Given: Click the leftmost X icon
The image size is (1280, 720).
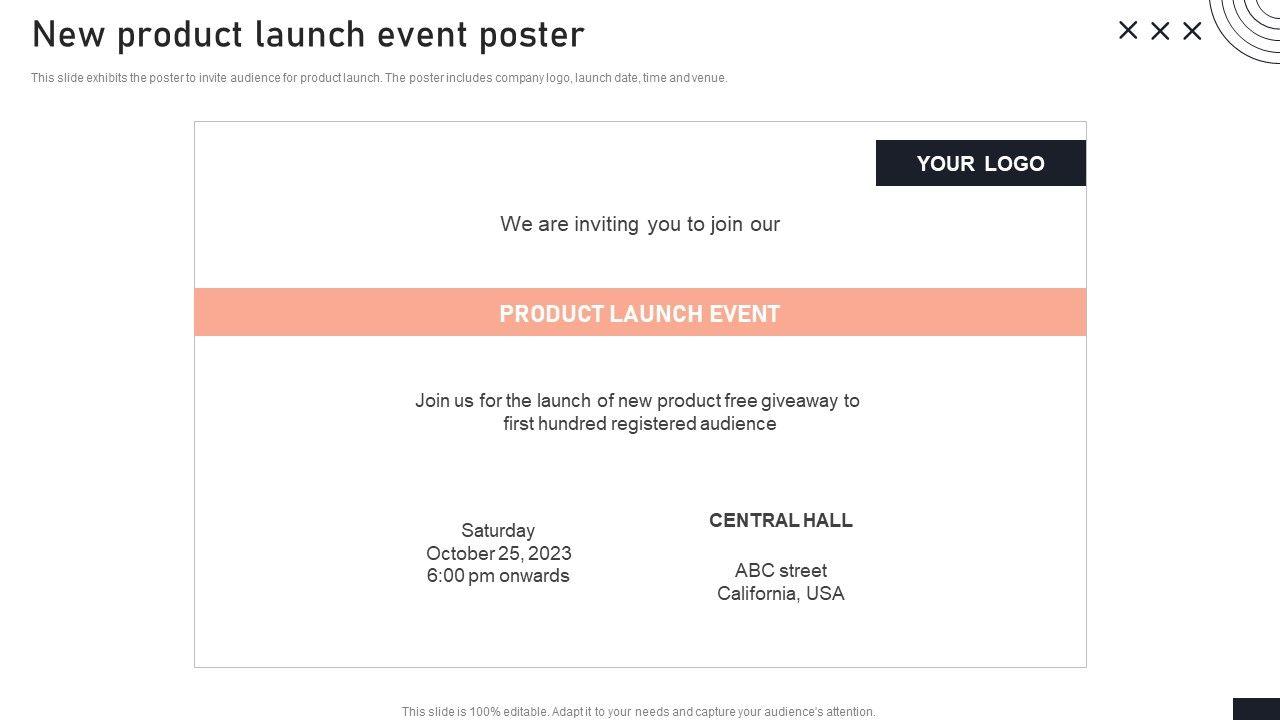Looking at the screenshot, I should click(1128, 30).
